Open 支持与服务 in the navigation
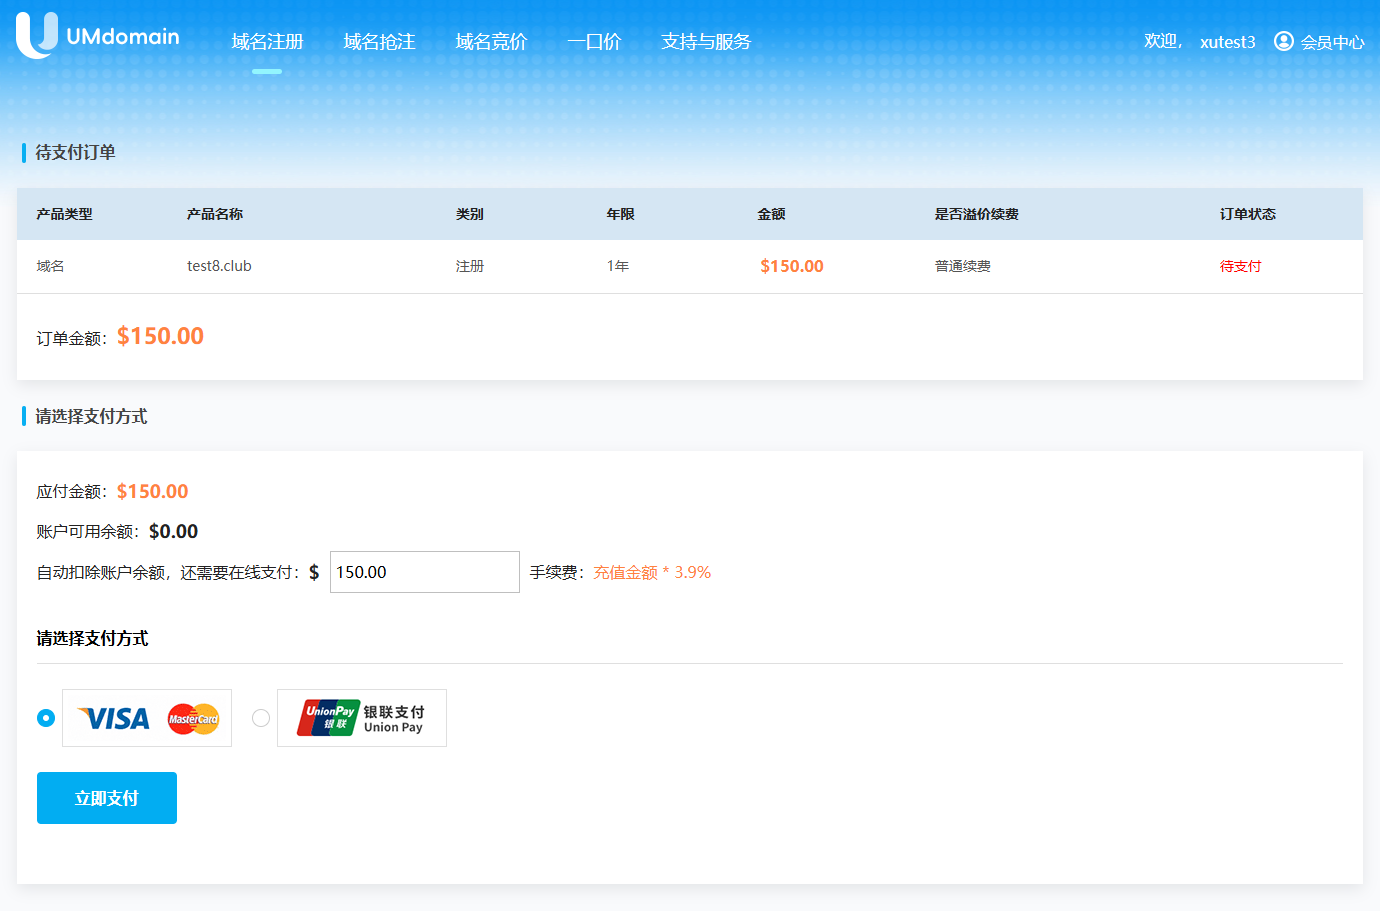1380x911 pixels. [705, 42]
